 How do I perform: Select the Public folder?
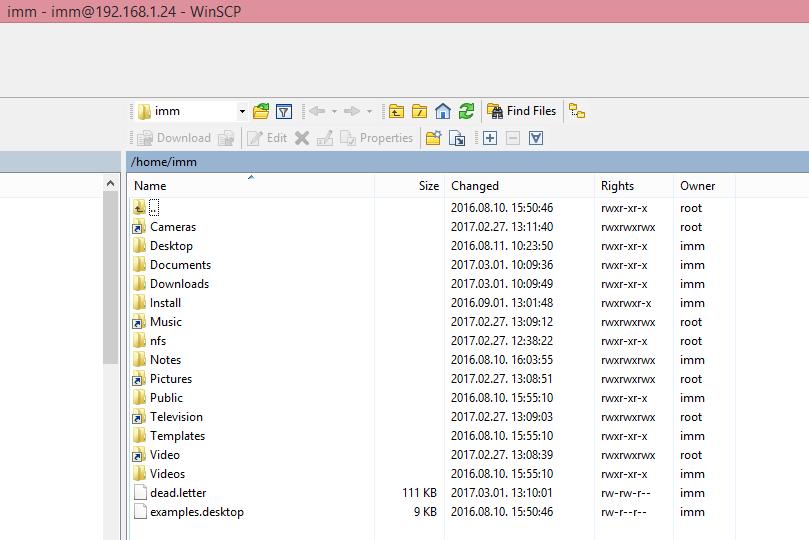(166, 398)
